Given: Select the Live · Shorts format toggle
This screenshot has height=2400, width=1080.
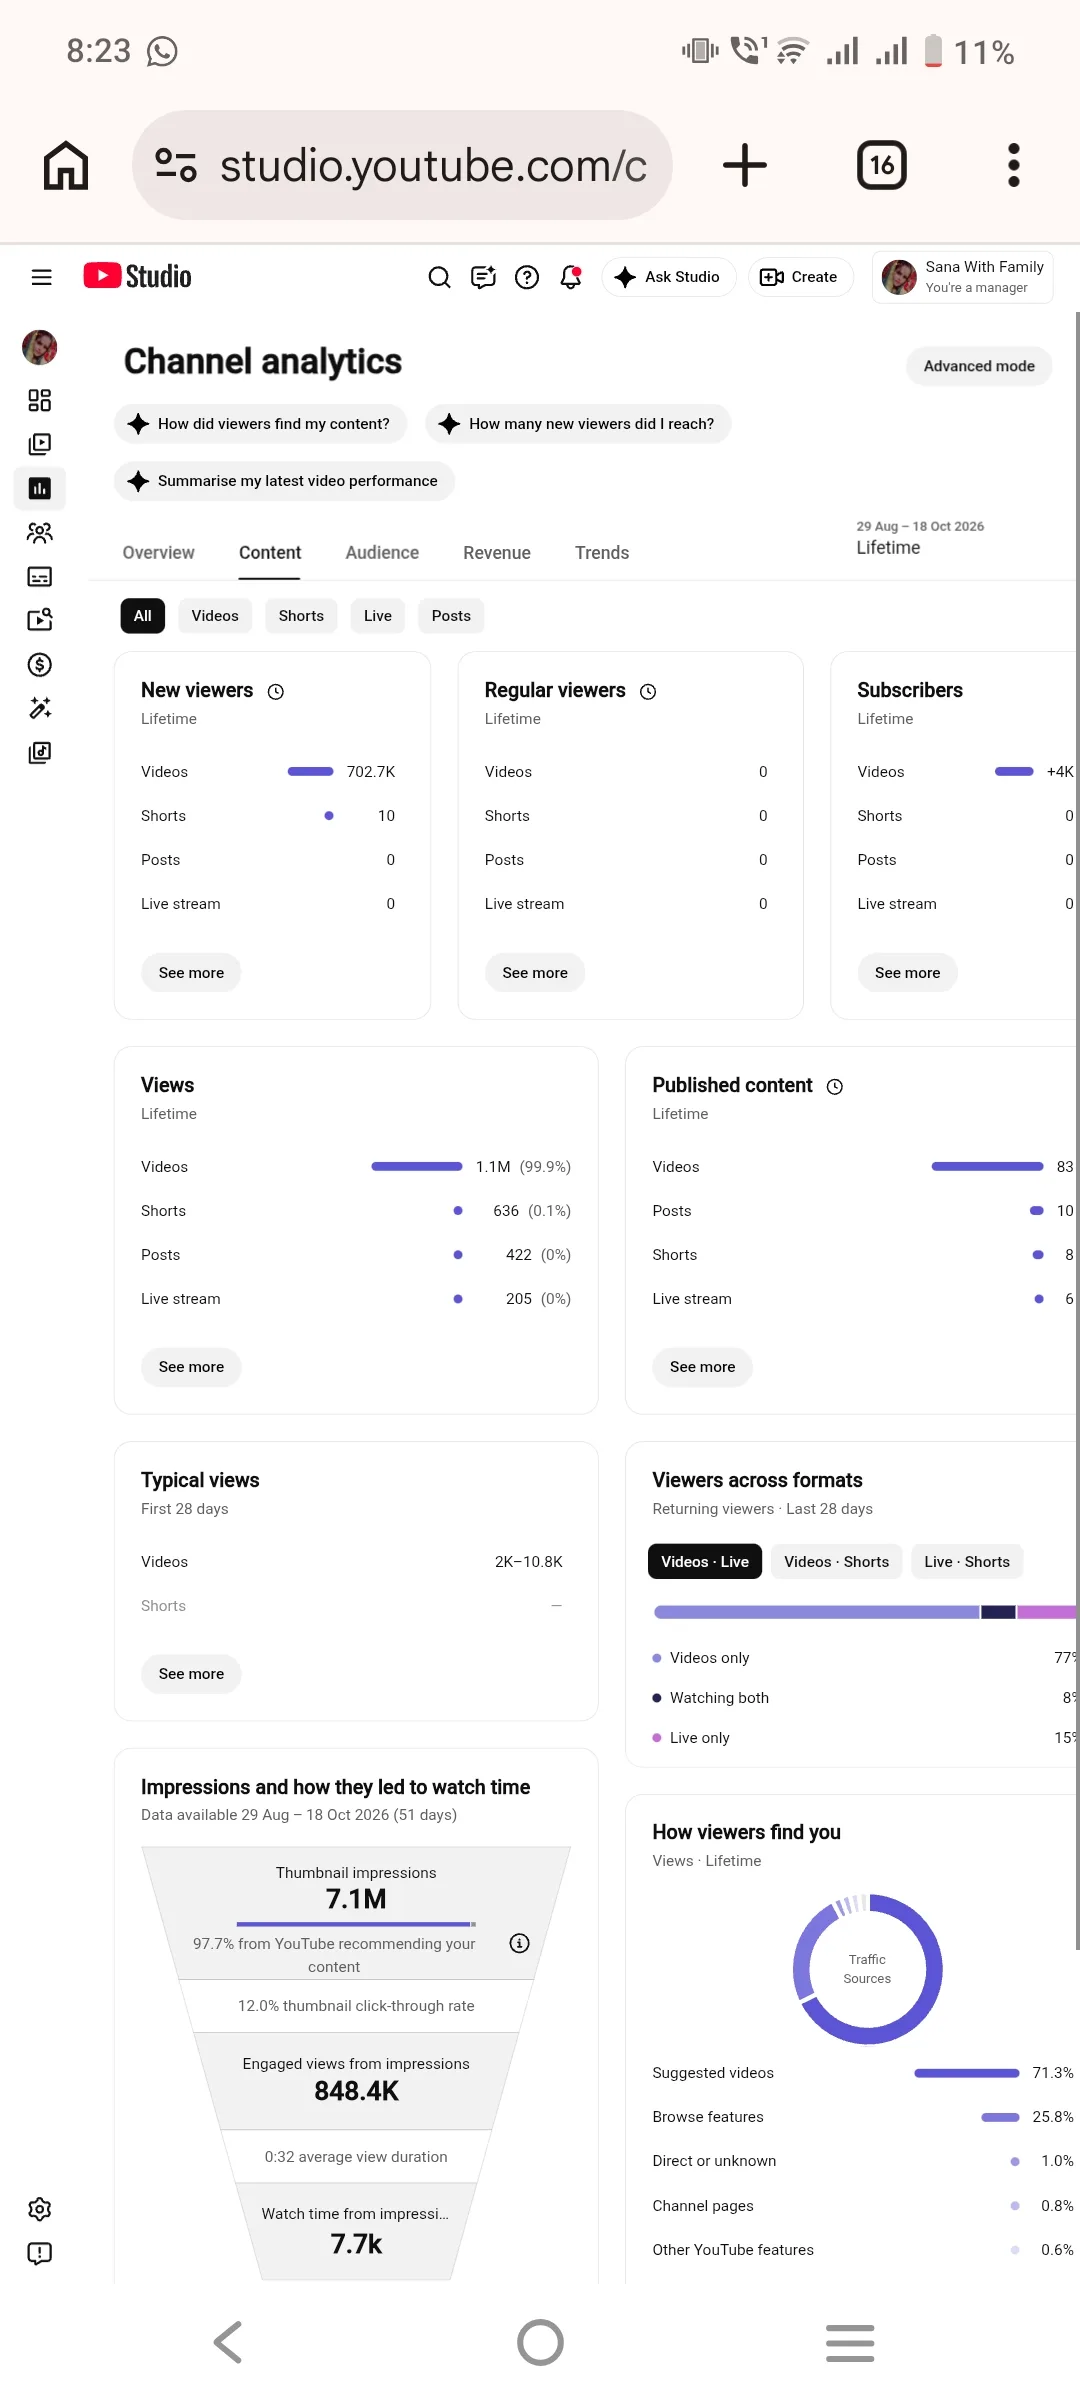Looking at the screenshot, I should [967, 1562].
